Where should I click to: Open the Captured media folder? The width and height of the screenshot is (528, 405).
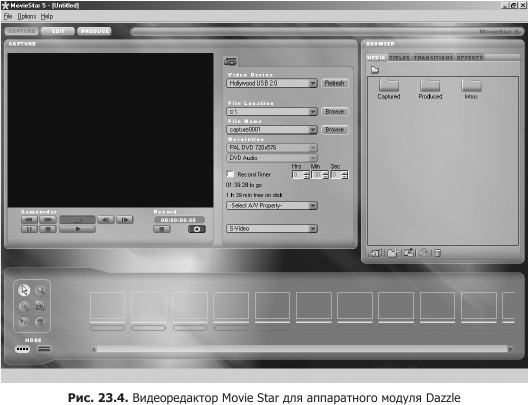click(389, 89)
